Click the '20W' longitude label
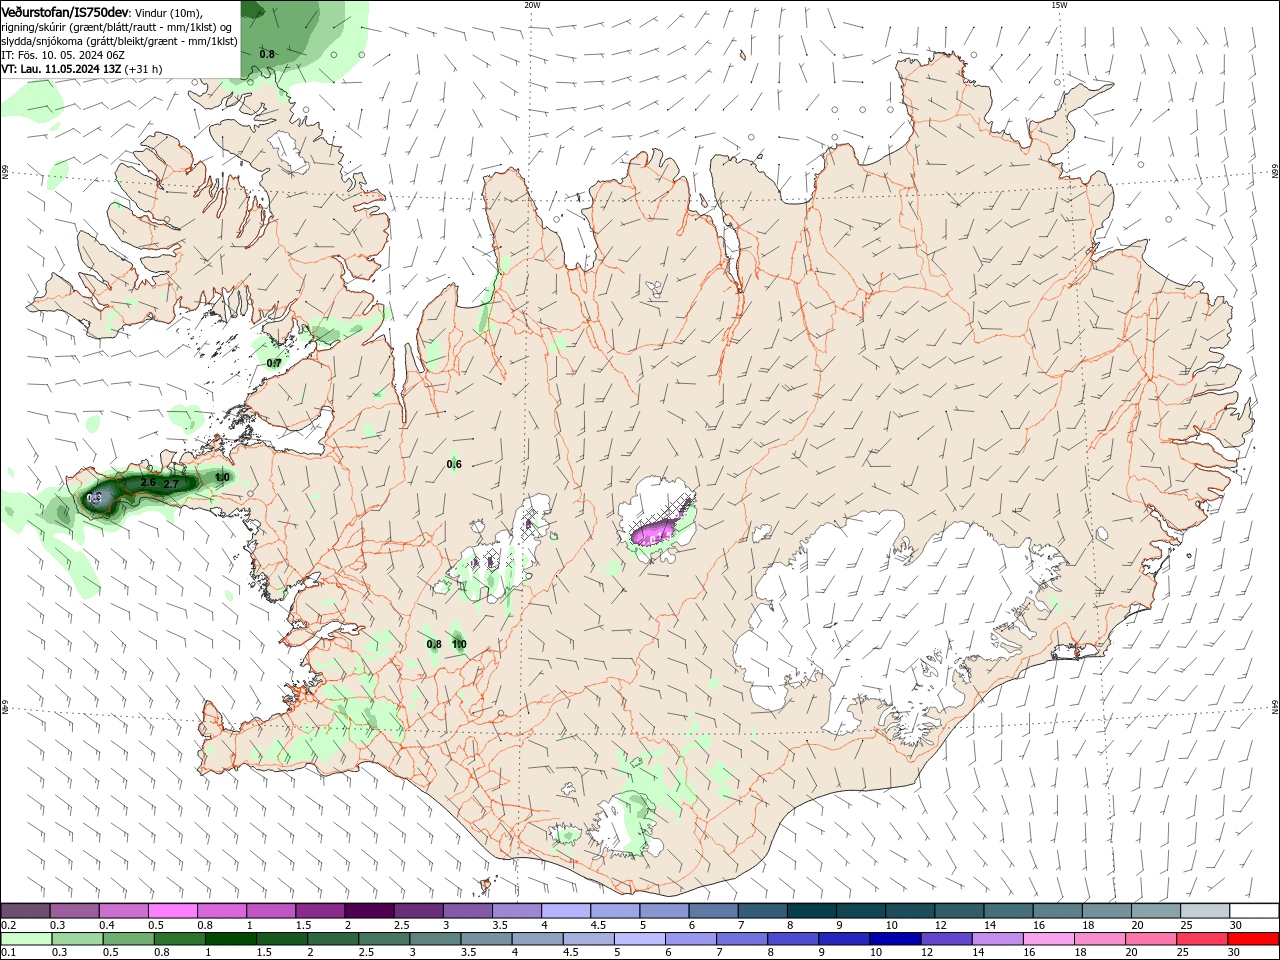The height and width of the screenshot is (960, 1280). 532,5
